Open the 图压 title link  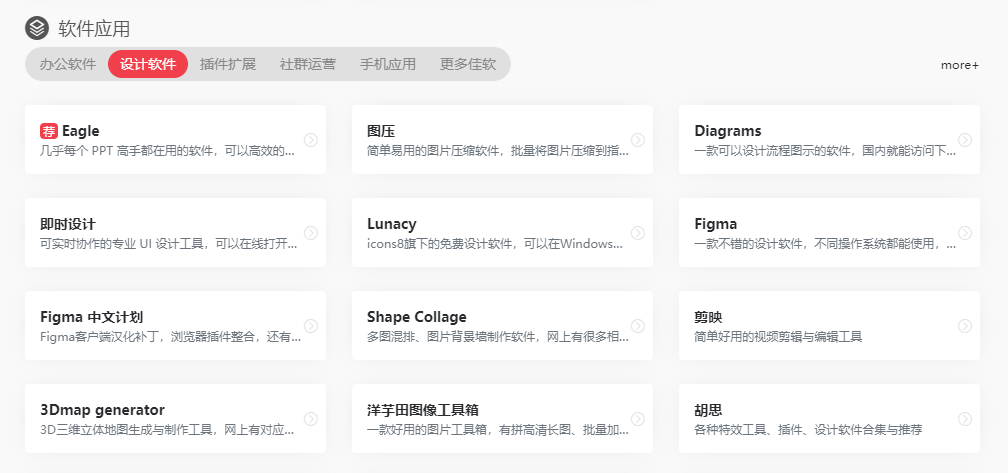point(381,131)
